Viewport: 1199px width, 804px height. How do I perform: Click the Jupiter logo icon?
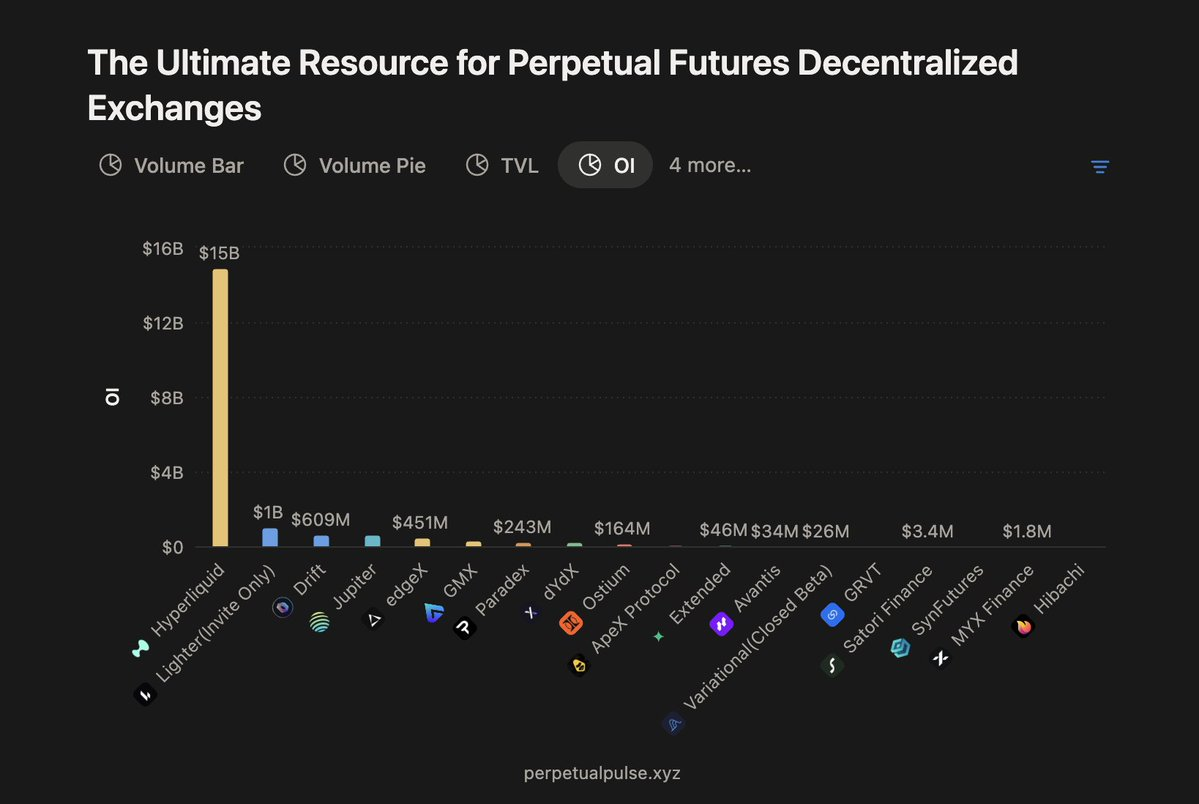coord(319,623)
